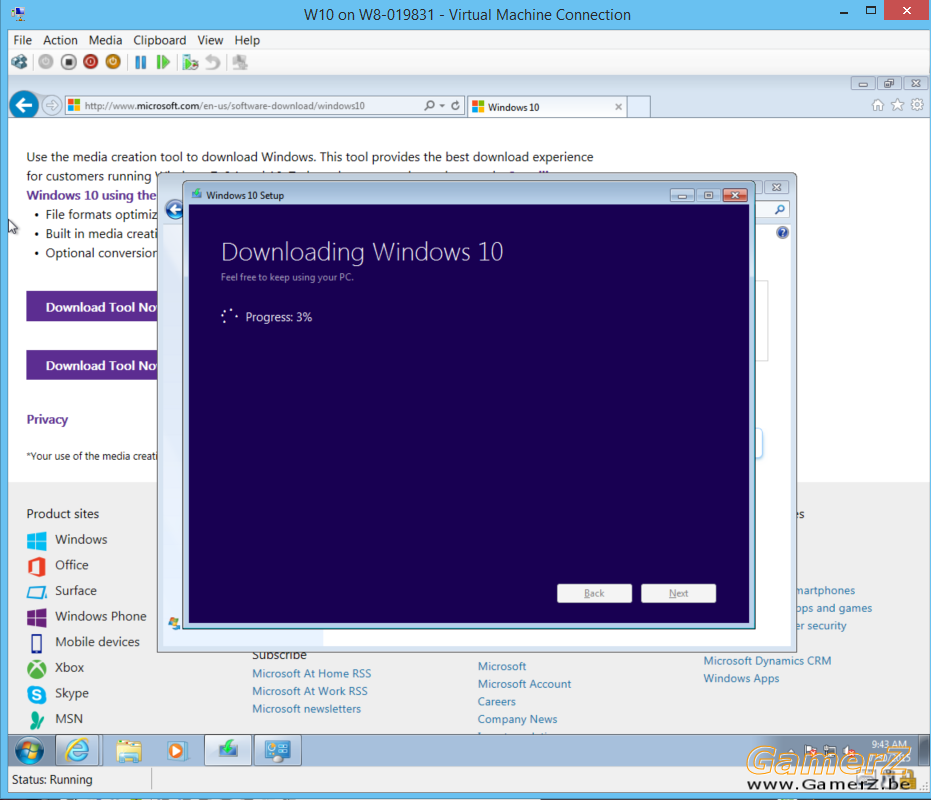The width and height of the screenshot is (931, 800).
Task: Click the Internet Explorer forward arrow
Action: (x=52, y=106)
